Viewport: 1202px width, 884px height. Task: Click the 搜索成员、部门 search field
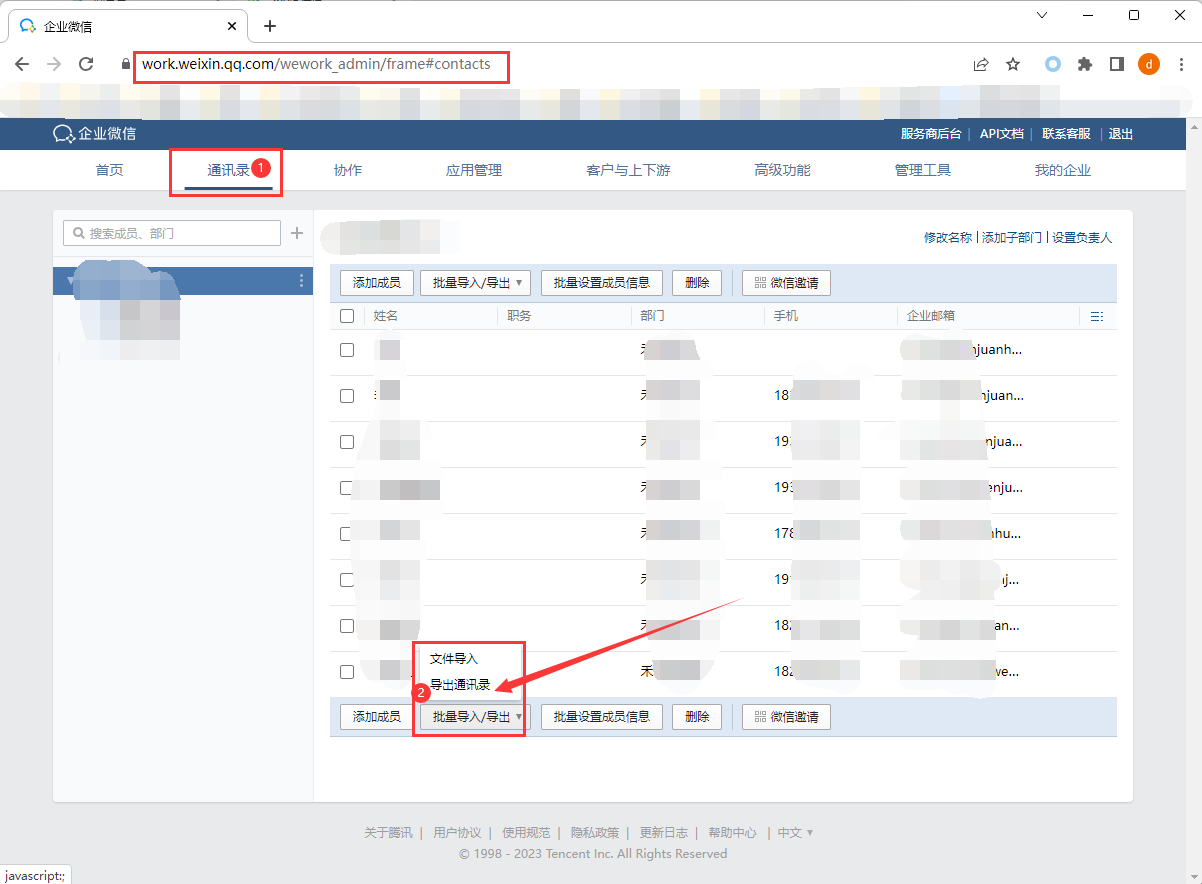pyautogui.click(x=172, y=233)
